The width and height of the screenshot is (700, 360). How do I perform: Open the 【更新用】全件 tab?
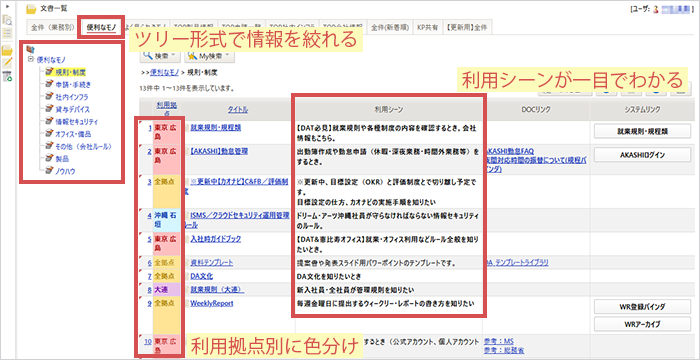point(467,28)
